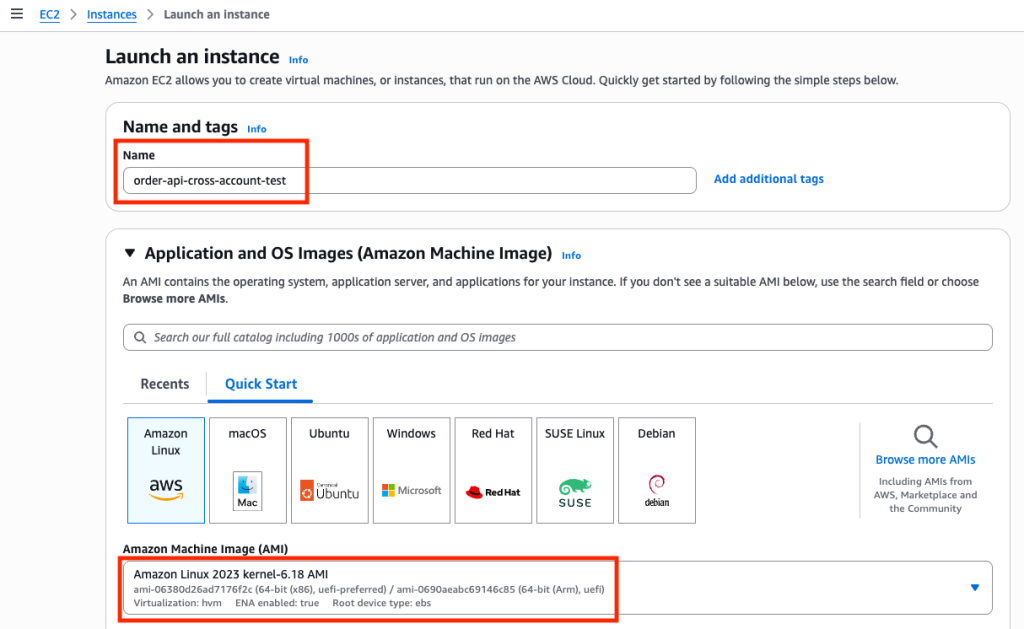Viewport: 1024px width, 629px height.
Task: Open Browse more AMIs link
Action: (925, 460)
